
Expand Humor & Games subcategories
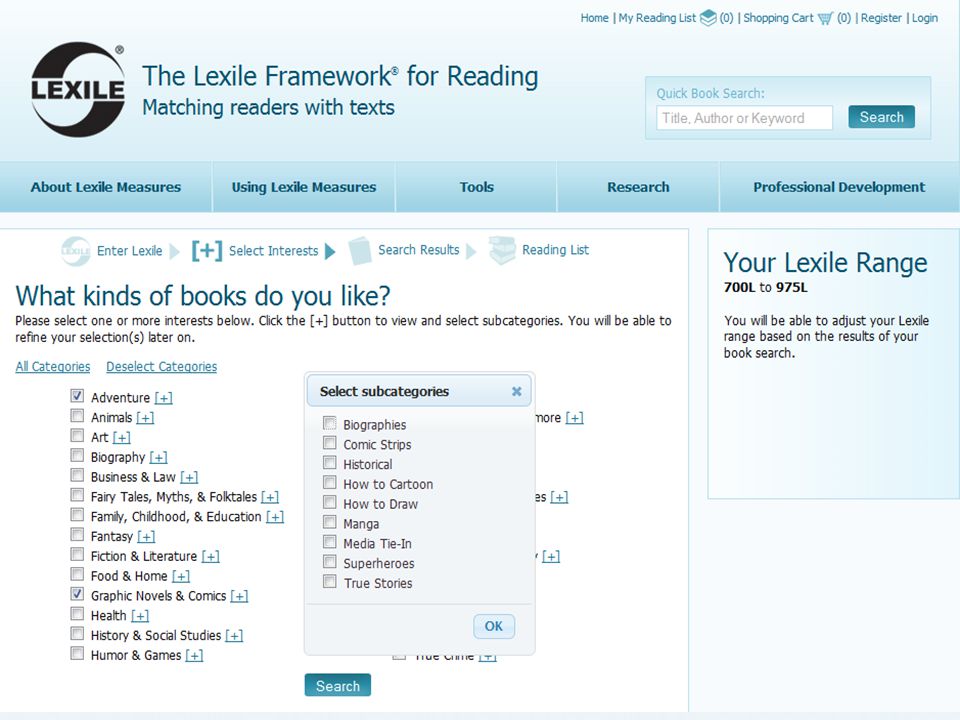195,655
